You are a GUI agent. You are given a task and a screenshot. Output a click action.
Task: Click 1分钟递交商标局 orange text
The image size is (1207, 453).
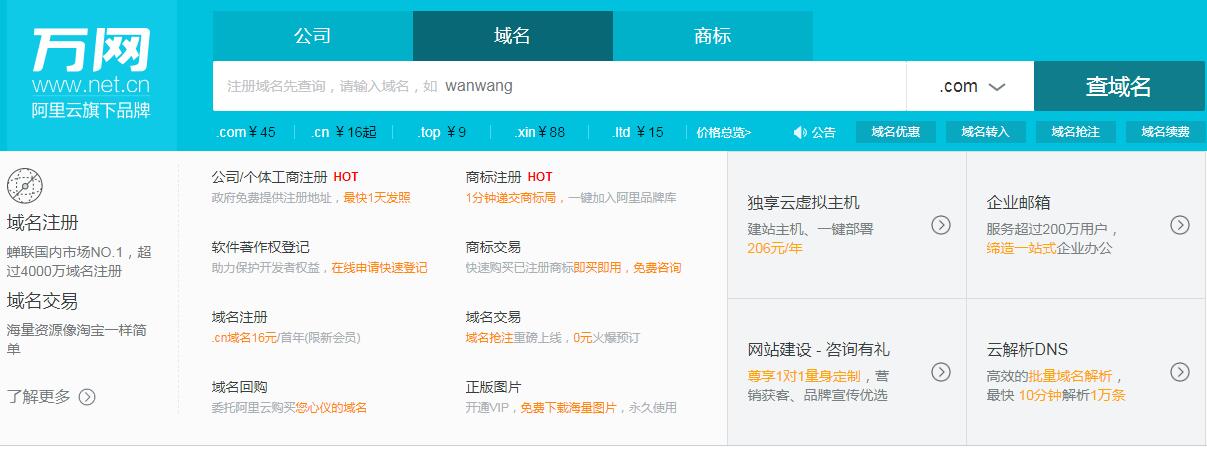[511, 198]
